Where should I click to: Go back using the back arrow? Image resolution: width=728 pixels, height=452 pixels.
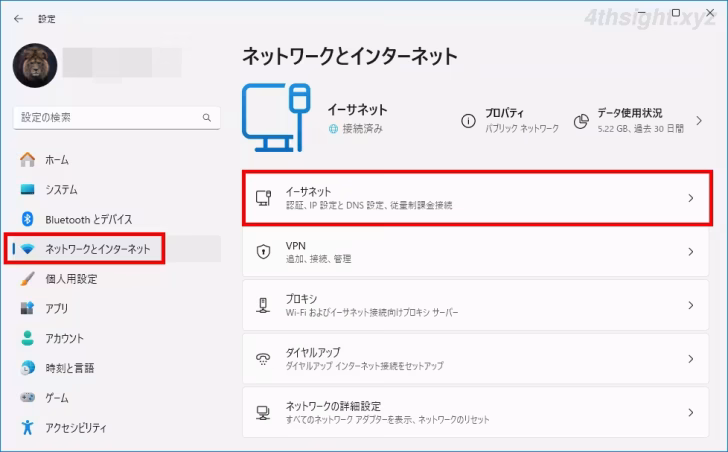tap(18, 19)
